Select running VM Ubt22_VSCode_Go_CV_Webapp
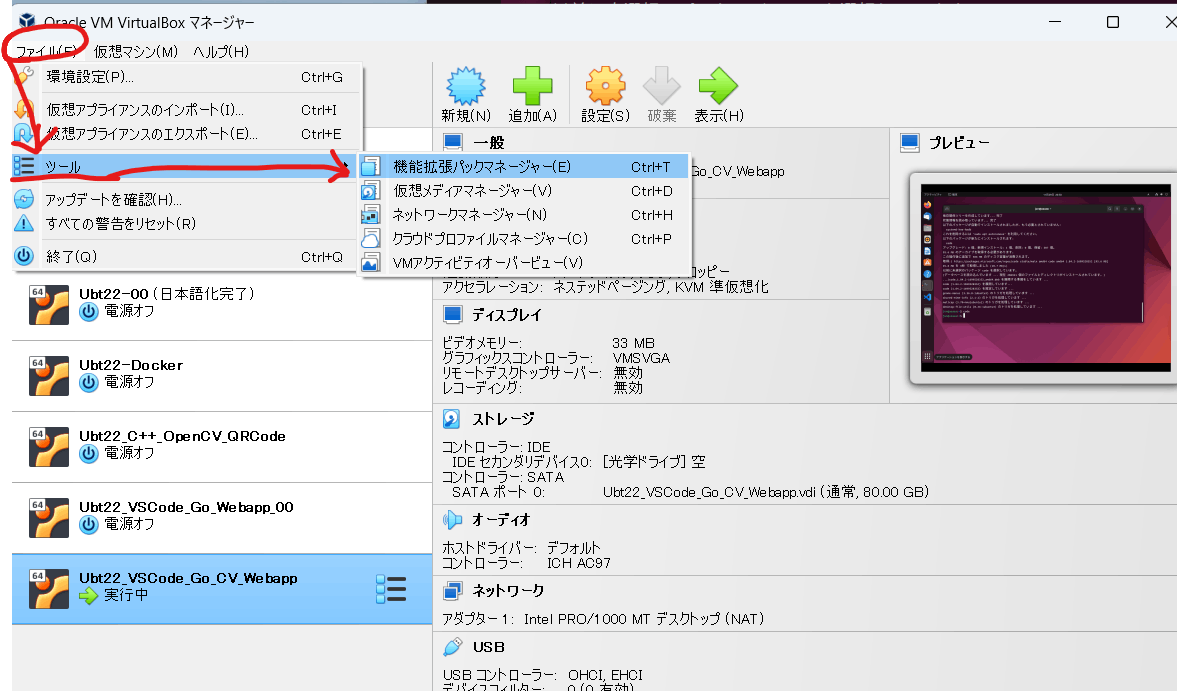The height and width of the screenshot is (691, 1177). [222, 590]
